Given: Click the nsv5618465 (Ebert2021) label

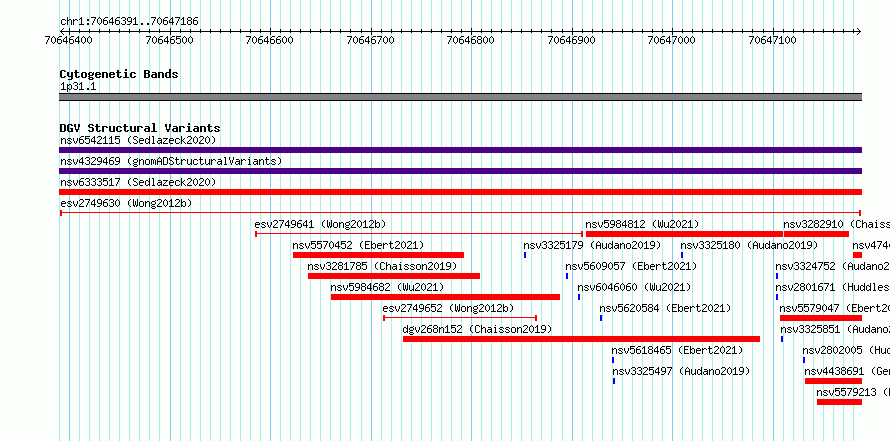Looking at the screenshot, I should pos(677,350).
